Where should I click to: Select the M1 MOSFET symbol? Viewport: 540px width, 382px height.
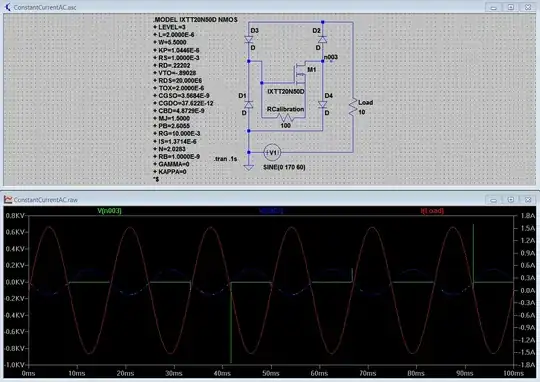301,73
